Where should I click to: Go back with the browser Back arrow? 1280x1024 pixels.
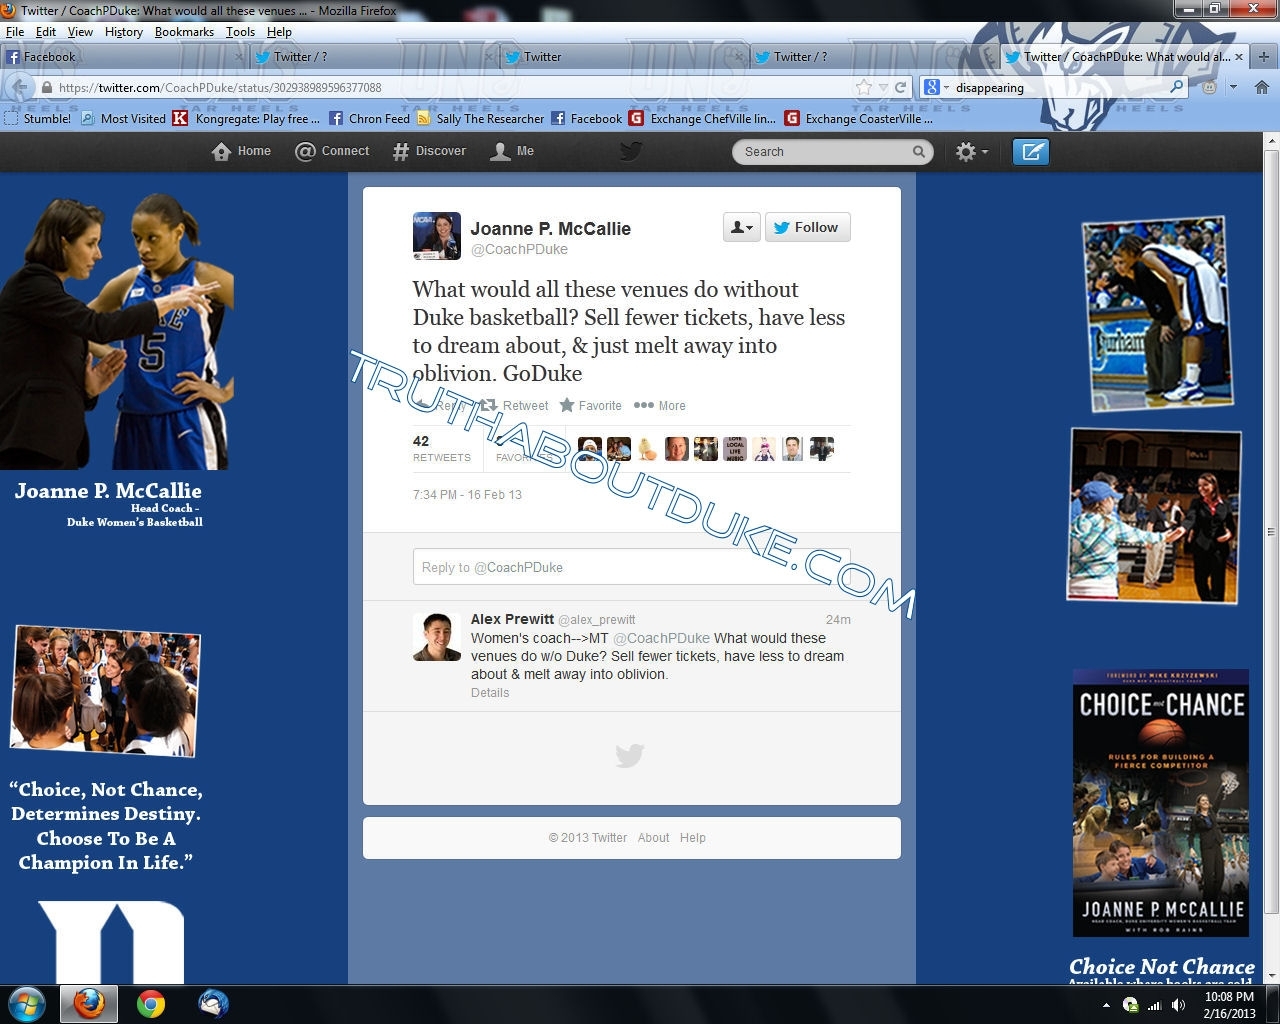point(20,87)
